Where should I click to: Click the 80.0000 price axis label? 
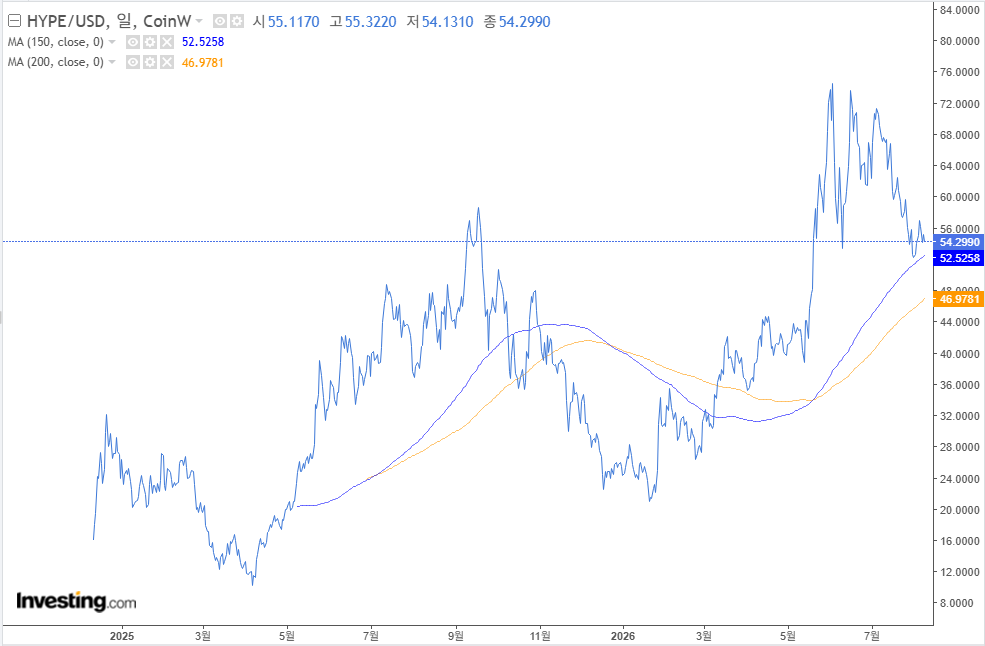(959, 41)
